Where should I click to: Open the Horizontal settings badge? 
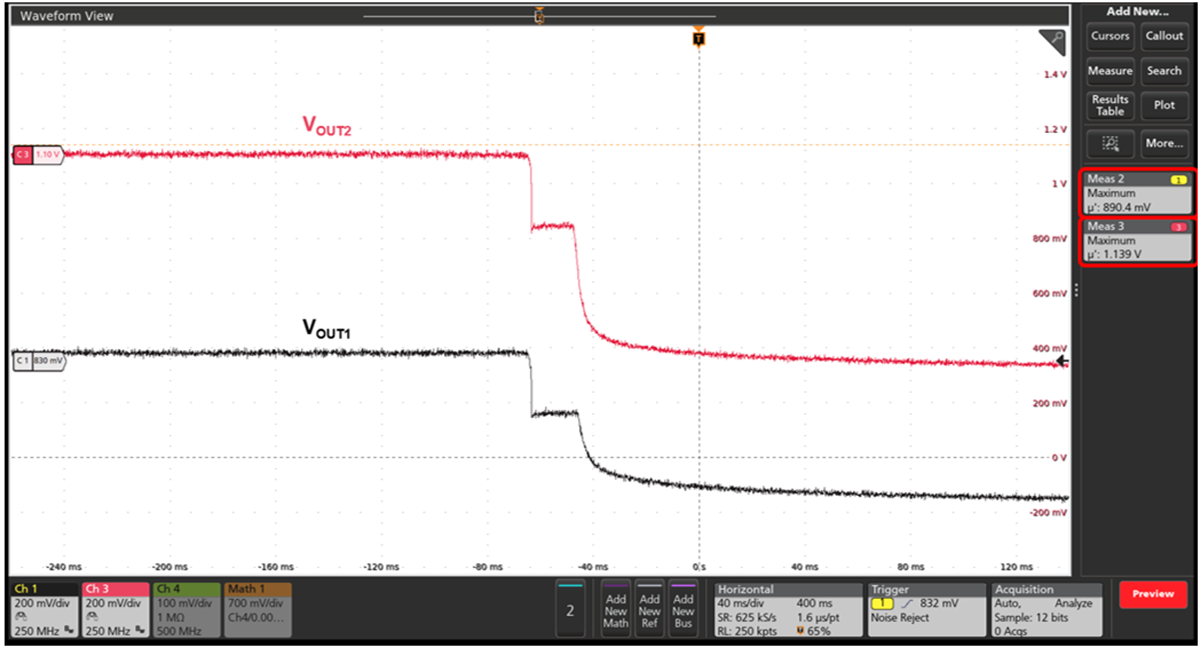pyautogui.click(x=789, y=610)
